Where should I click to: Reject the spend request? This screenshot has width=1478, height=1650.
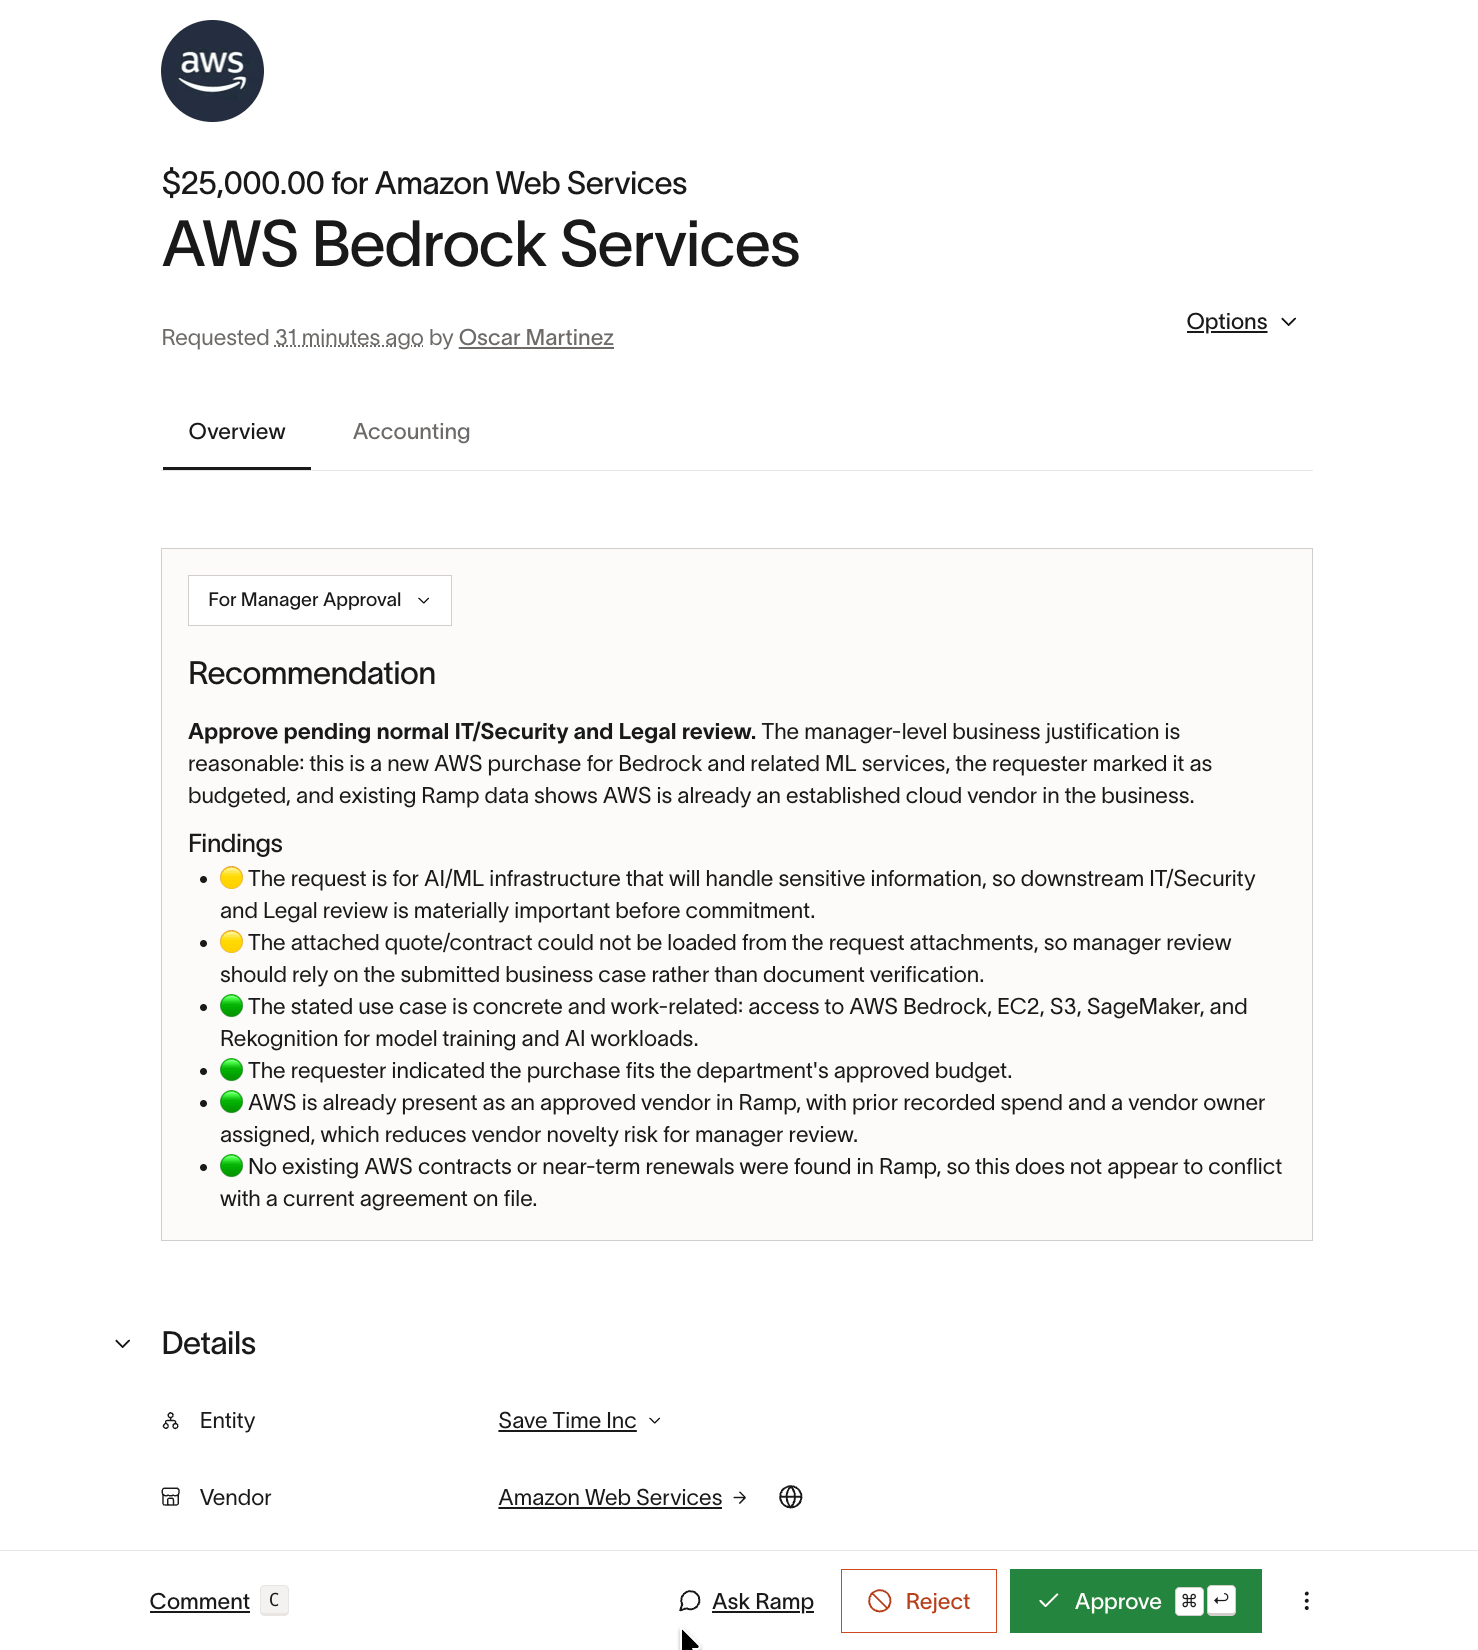point(919,1601)
